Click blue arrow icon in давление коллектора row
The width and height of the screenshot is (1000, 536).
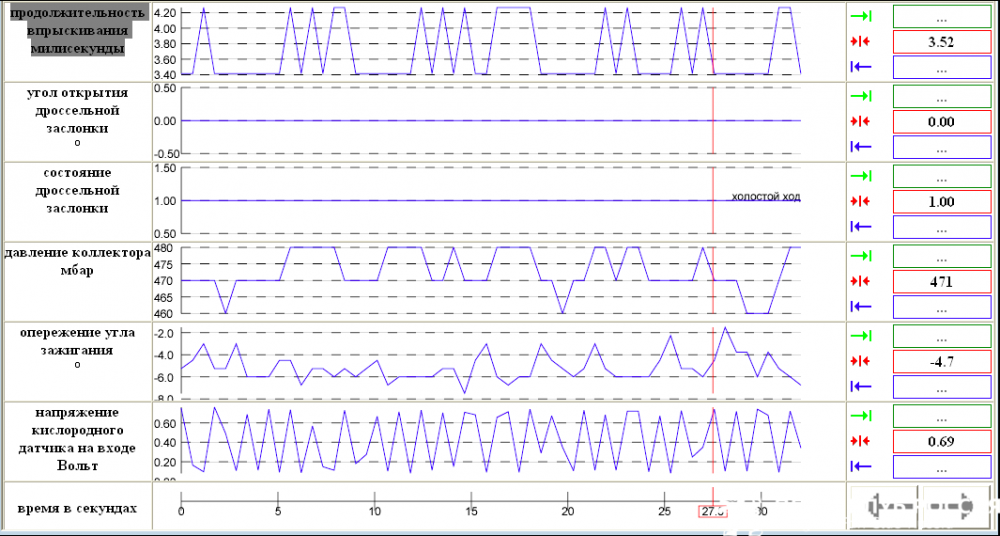(862, 306)
